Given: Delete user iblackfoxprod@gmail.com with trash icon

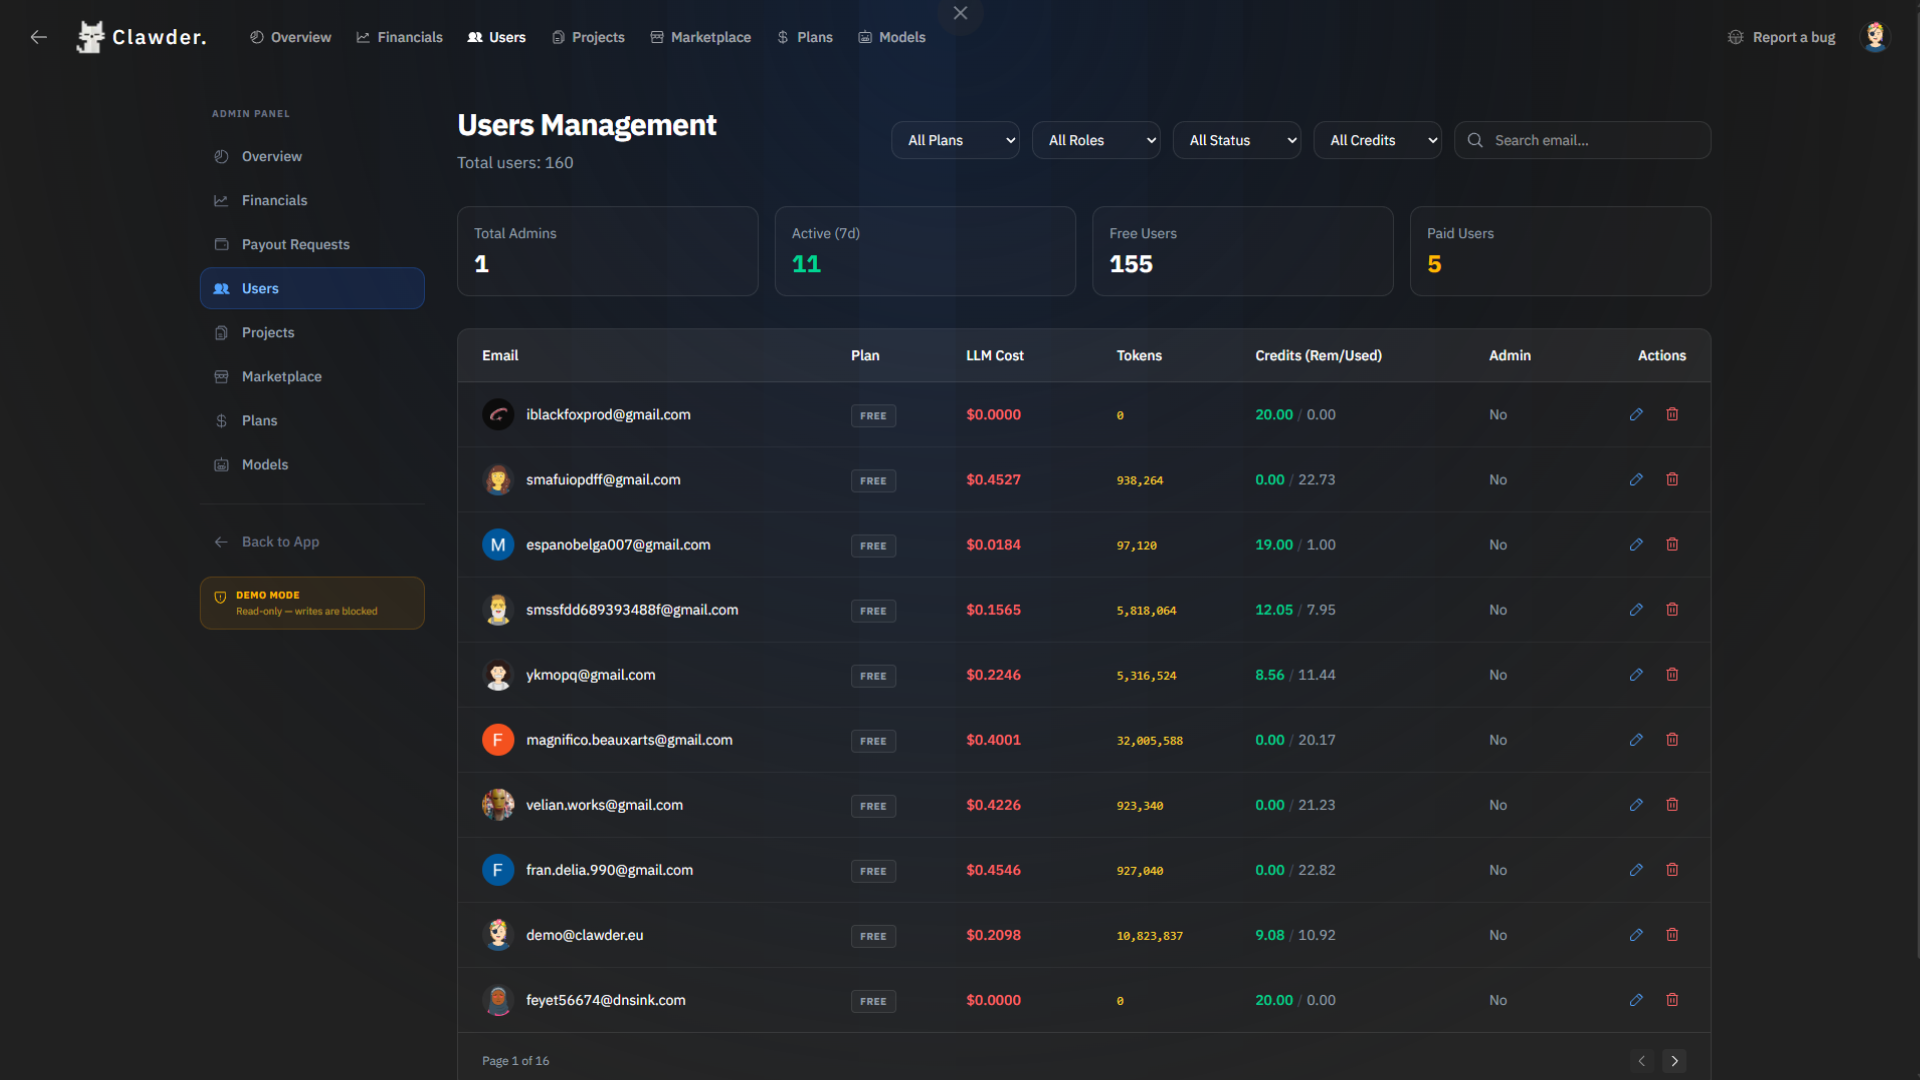Looking at the screenshot, I should [x=1672, y=414].
